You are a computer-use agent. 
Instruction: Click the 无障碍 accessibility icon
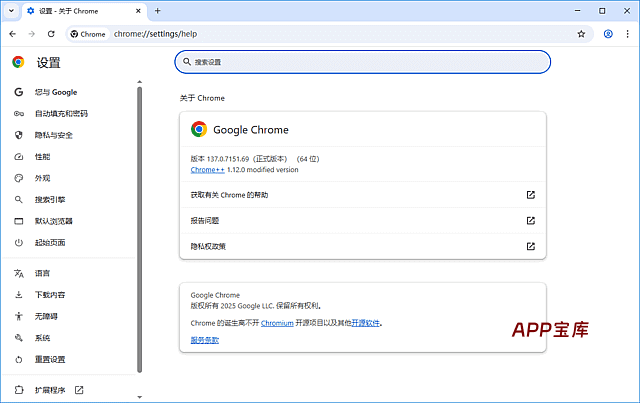click(19, 316)
